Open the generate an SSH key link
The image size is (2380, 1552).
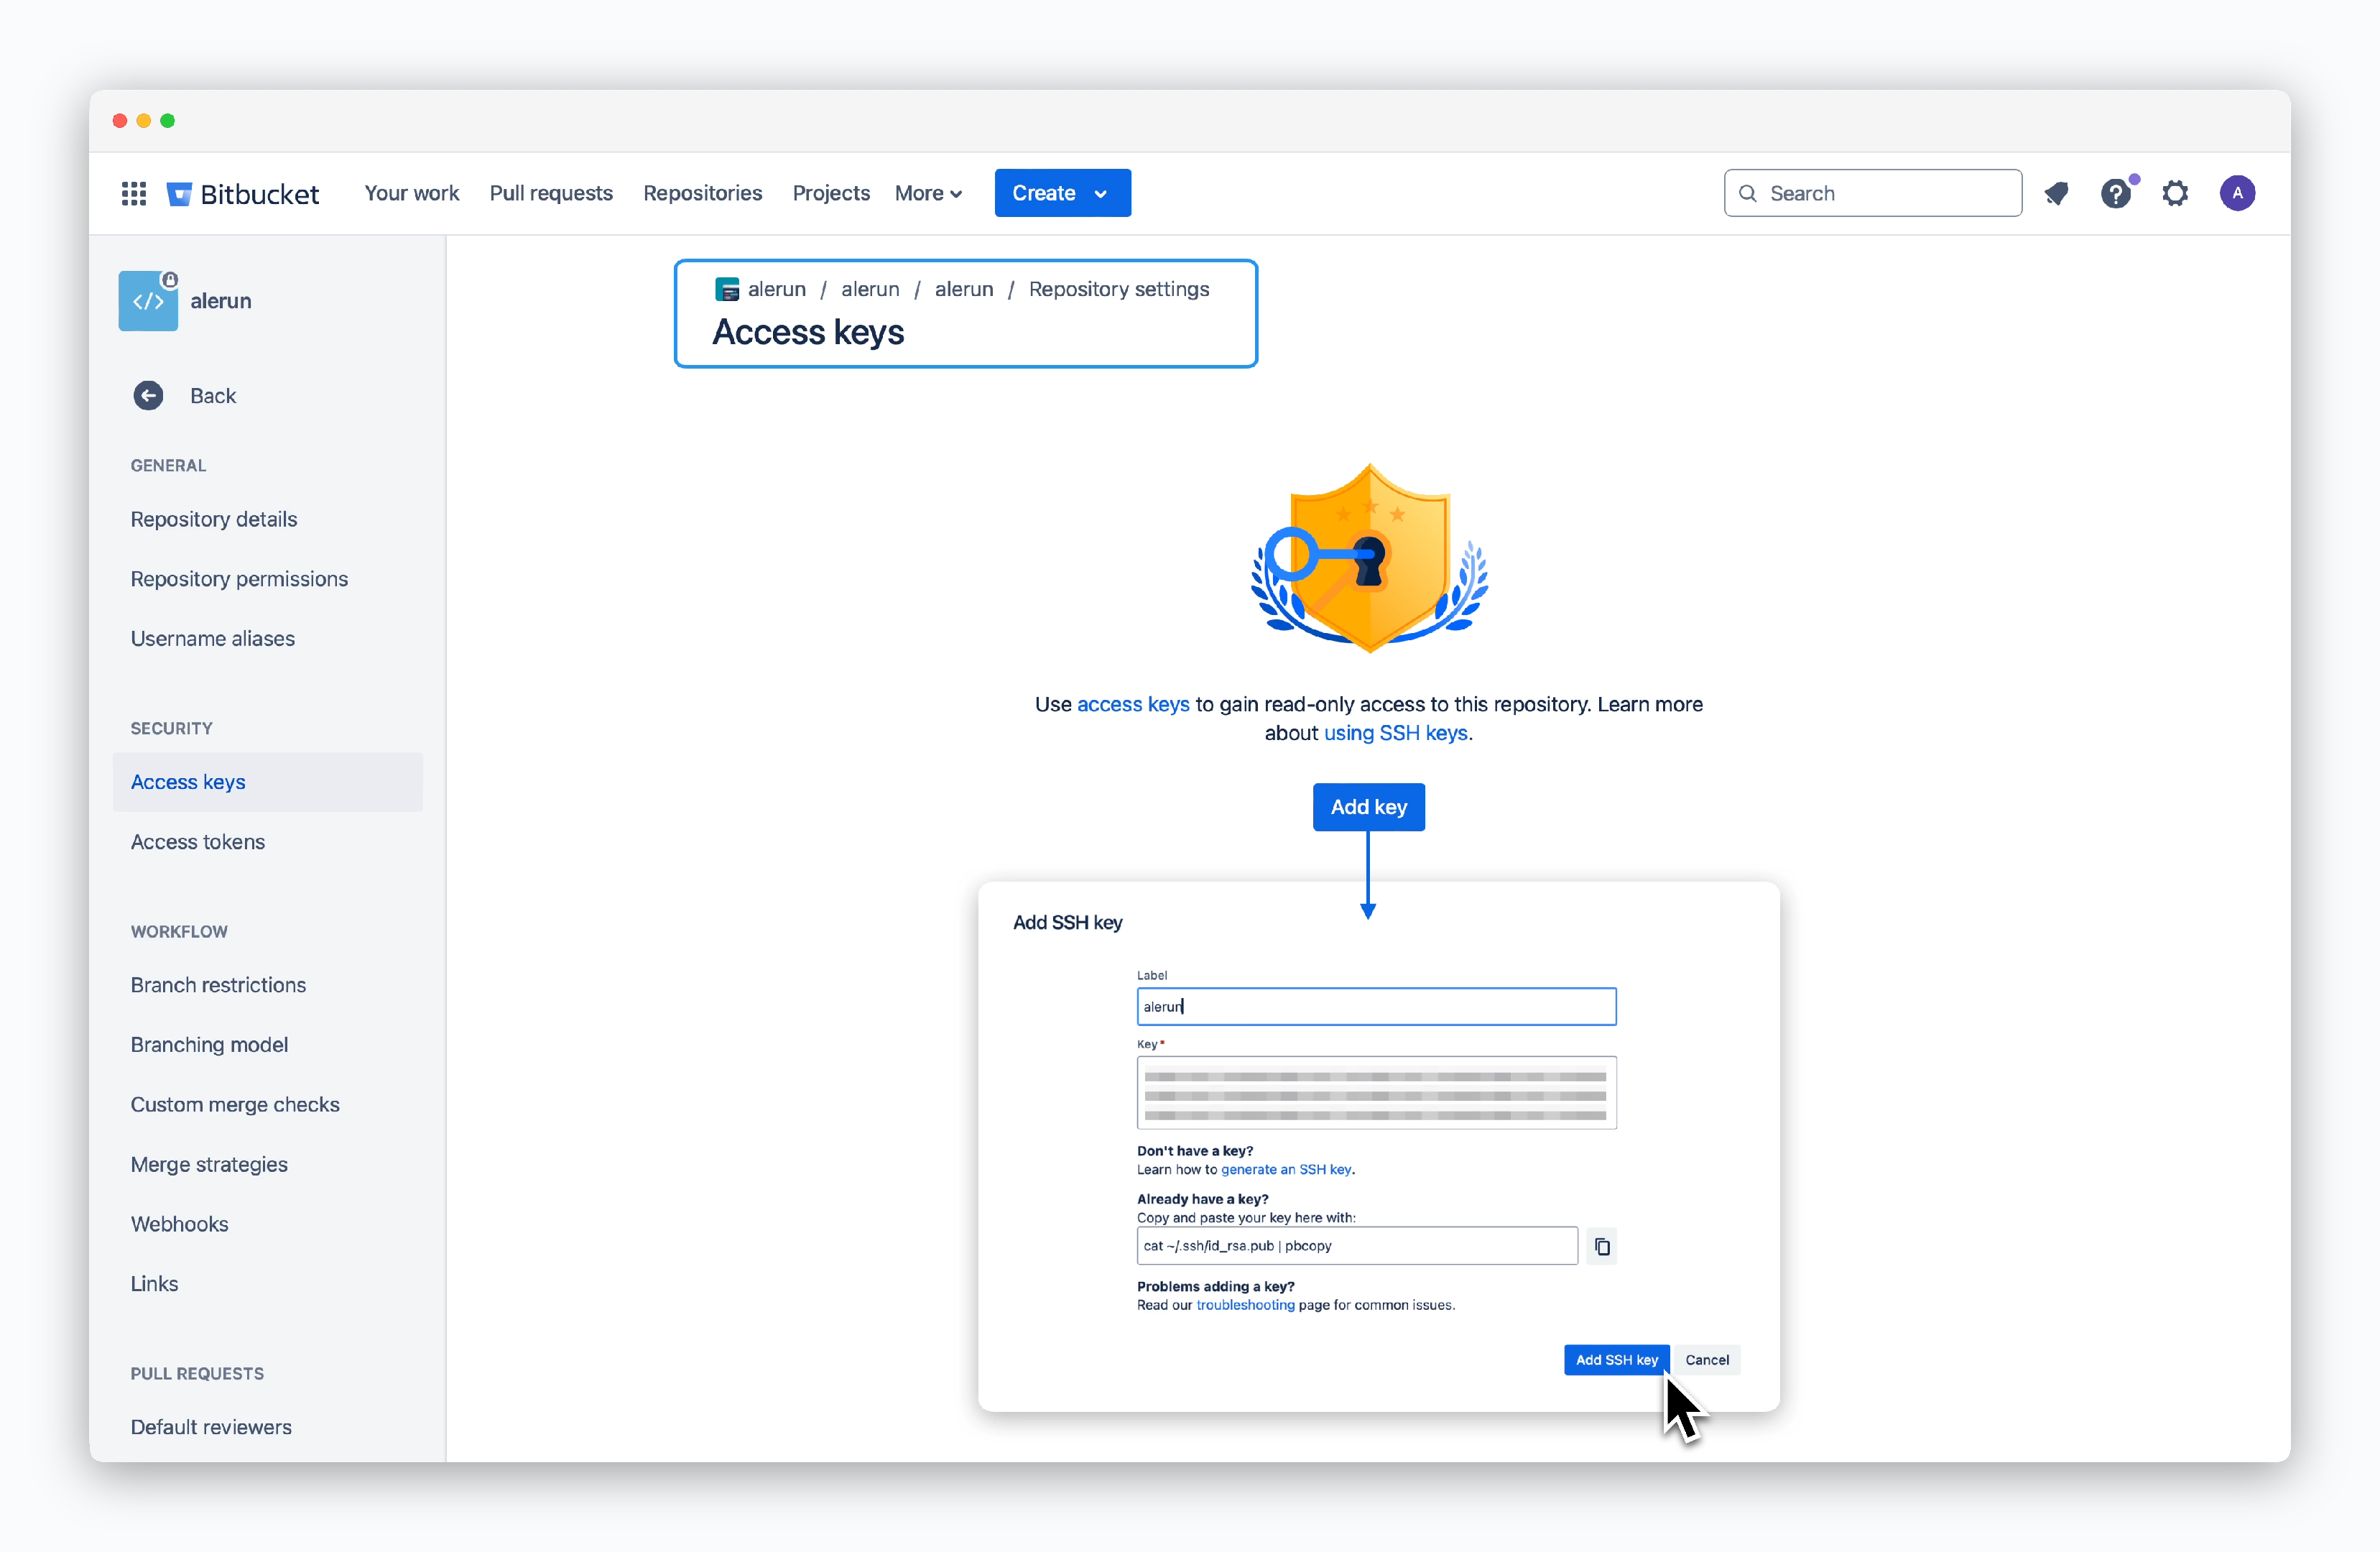pyautogui.click(x=1286, y=1169)
